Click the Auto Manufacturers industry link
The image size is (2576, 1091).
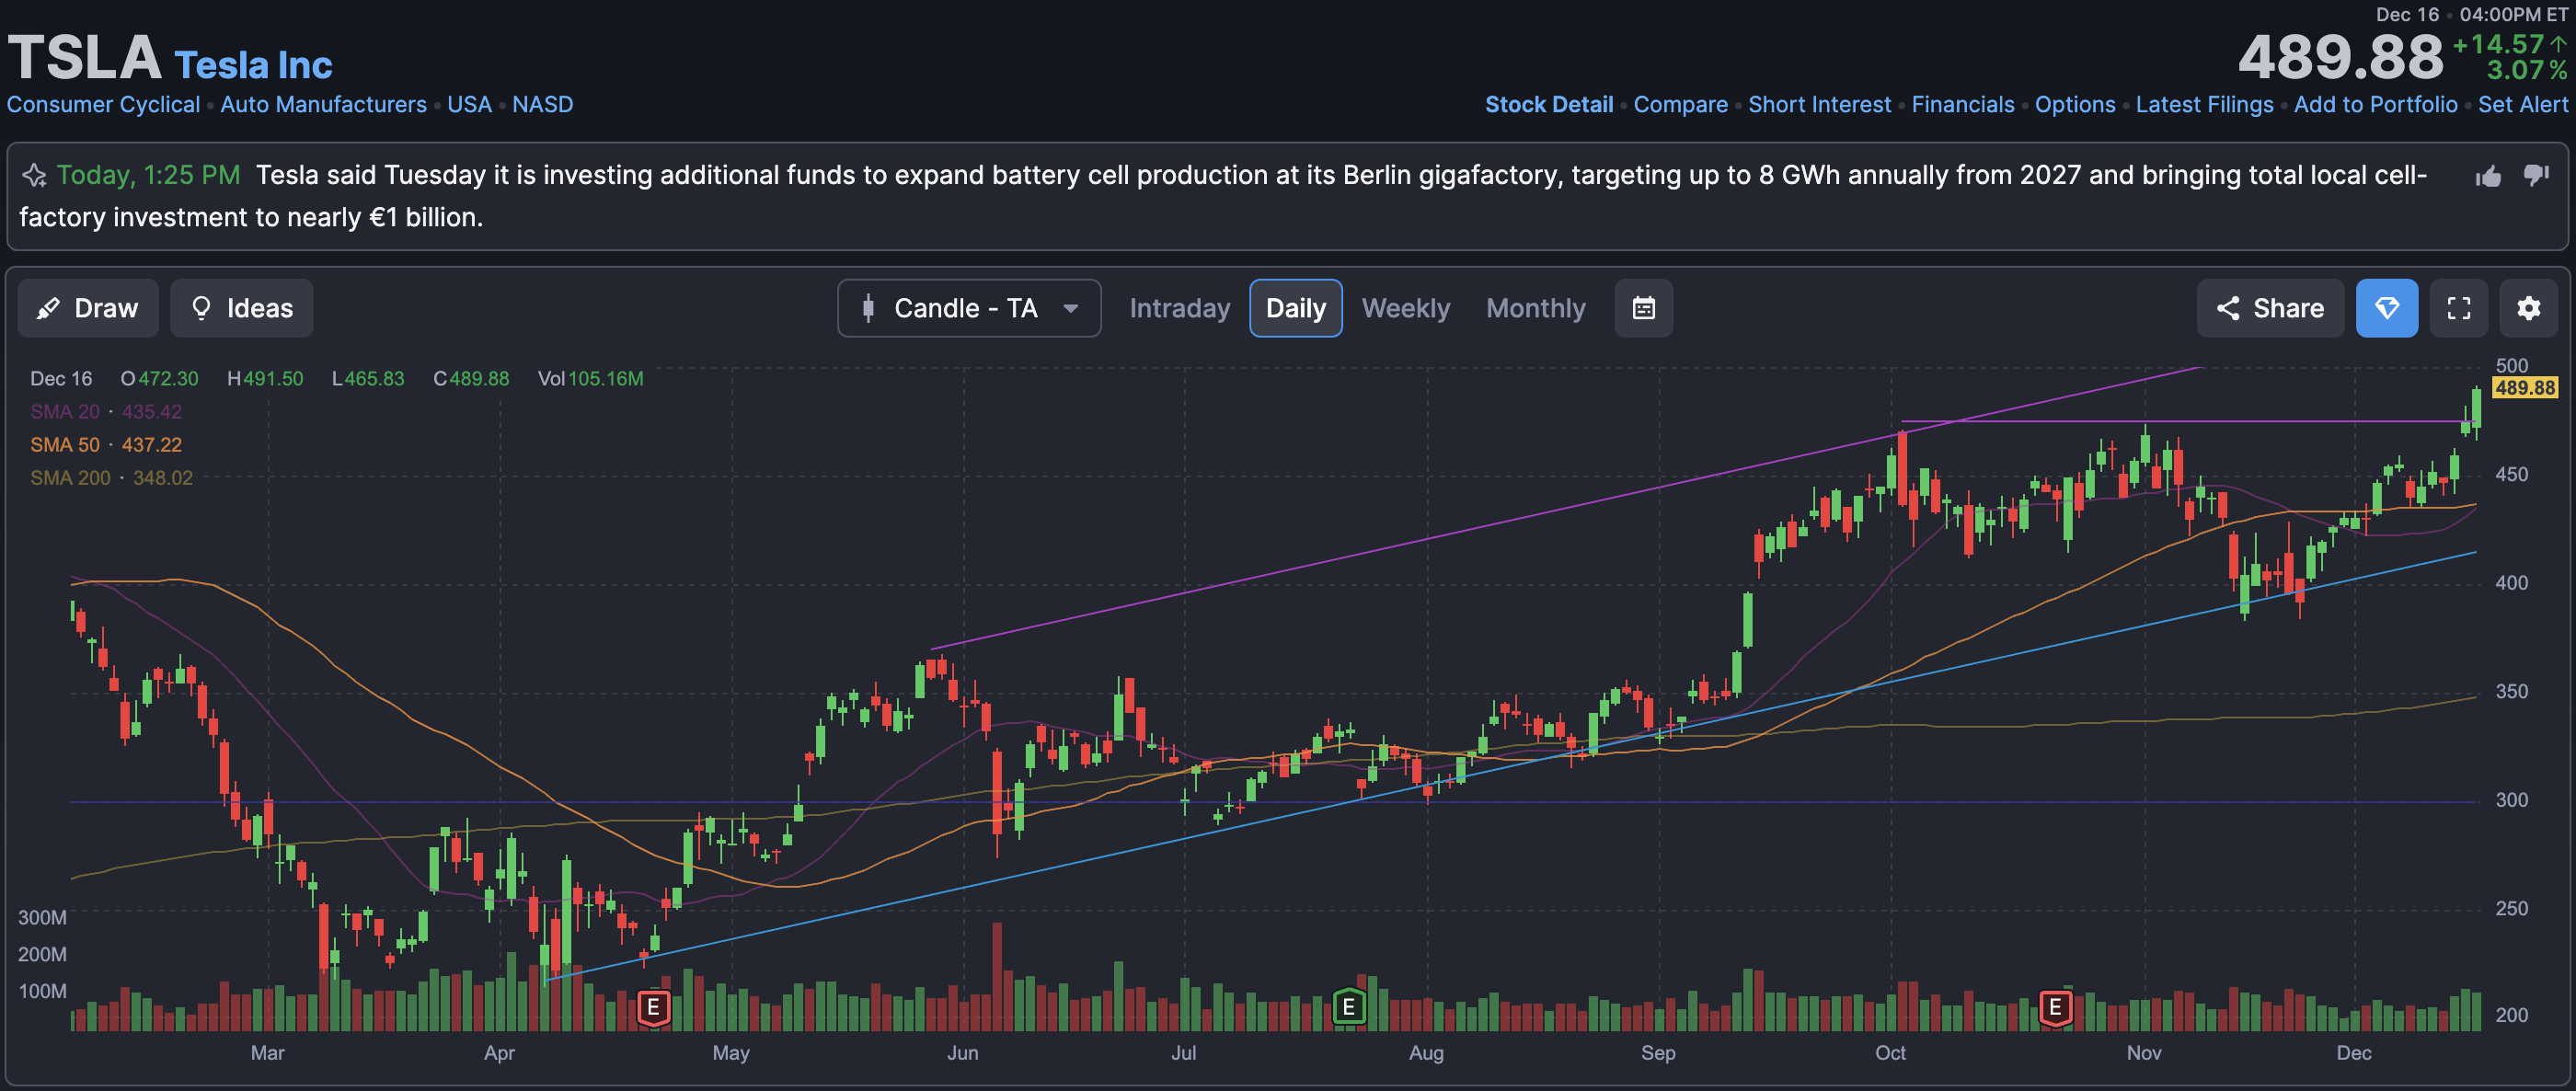(323, 104)
